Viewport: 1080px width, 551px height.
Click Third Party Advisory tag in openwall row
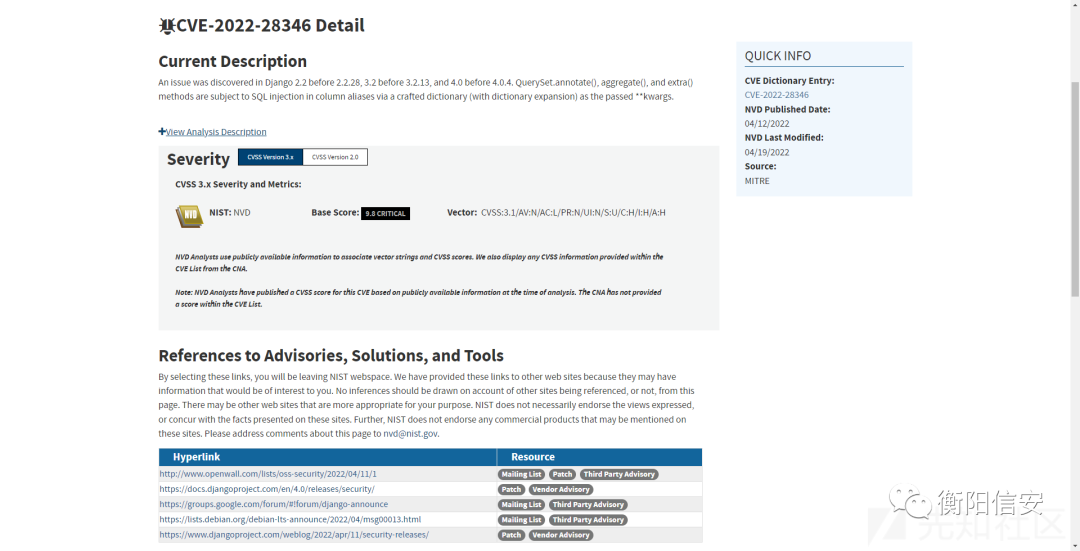point(619,475)
